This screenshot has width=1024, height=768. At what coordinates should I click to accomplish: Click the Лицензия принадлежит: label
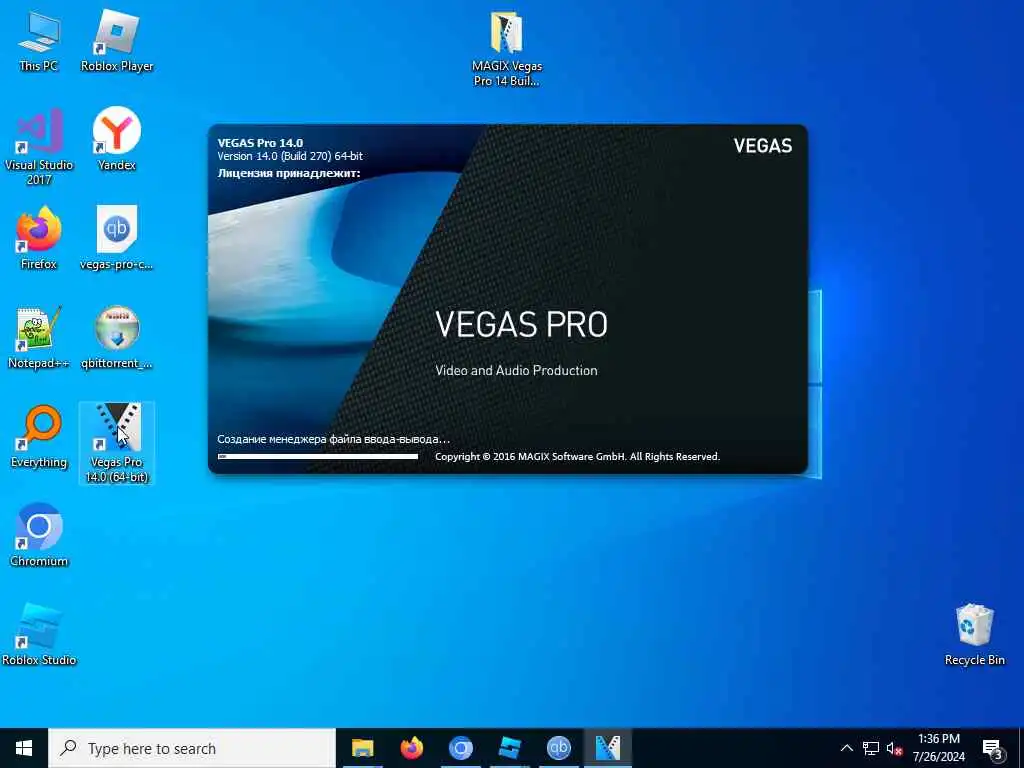[x=289, y=174]
